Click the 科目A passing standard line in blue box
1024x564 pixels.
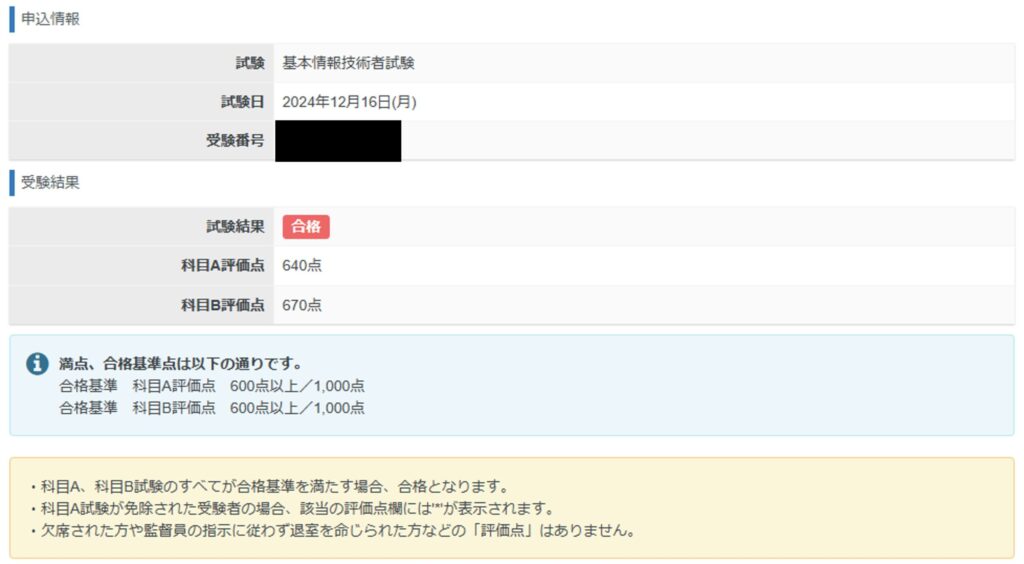211,386
